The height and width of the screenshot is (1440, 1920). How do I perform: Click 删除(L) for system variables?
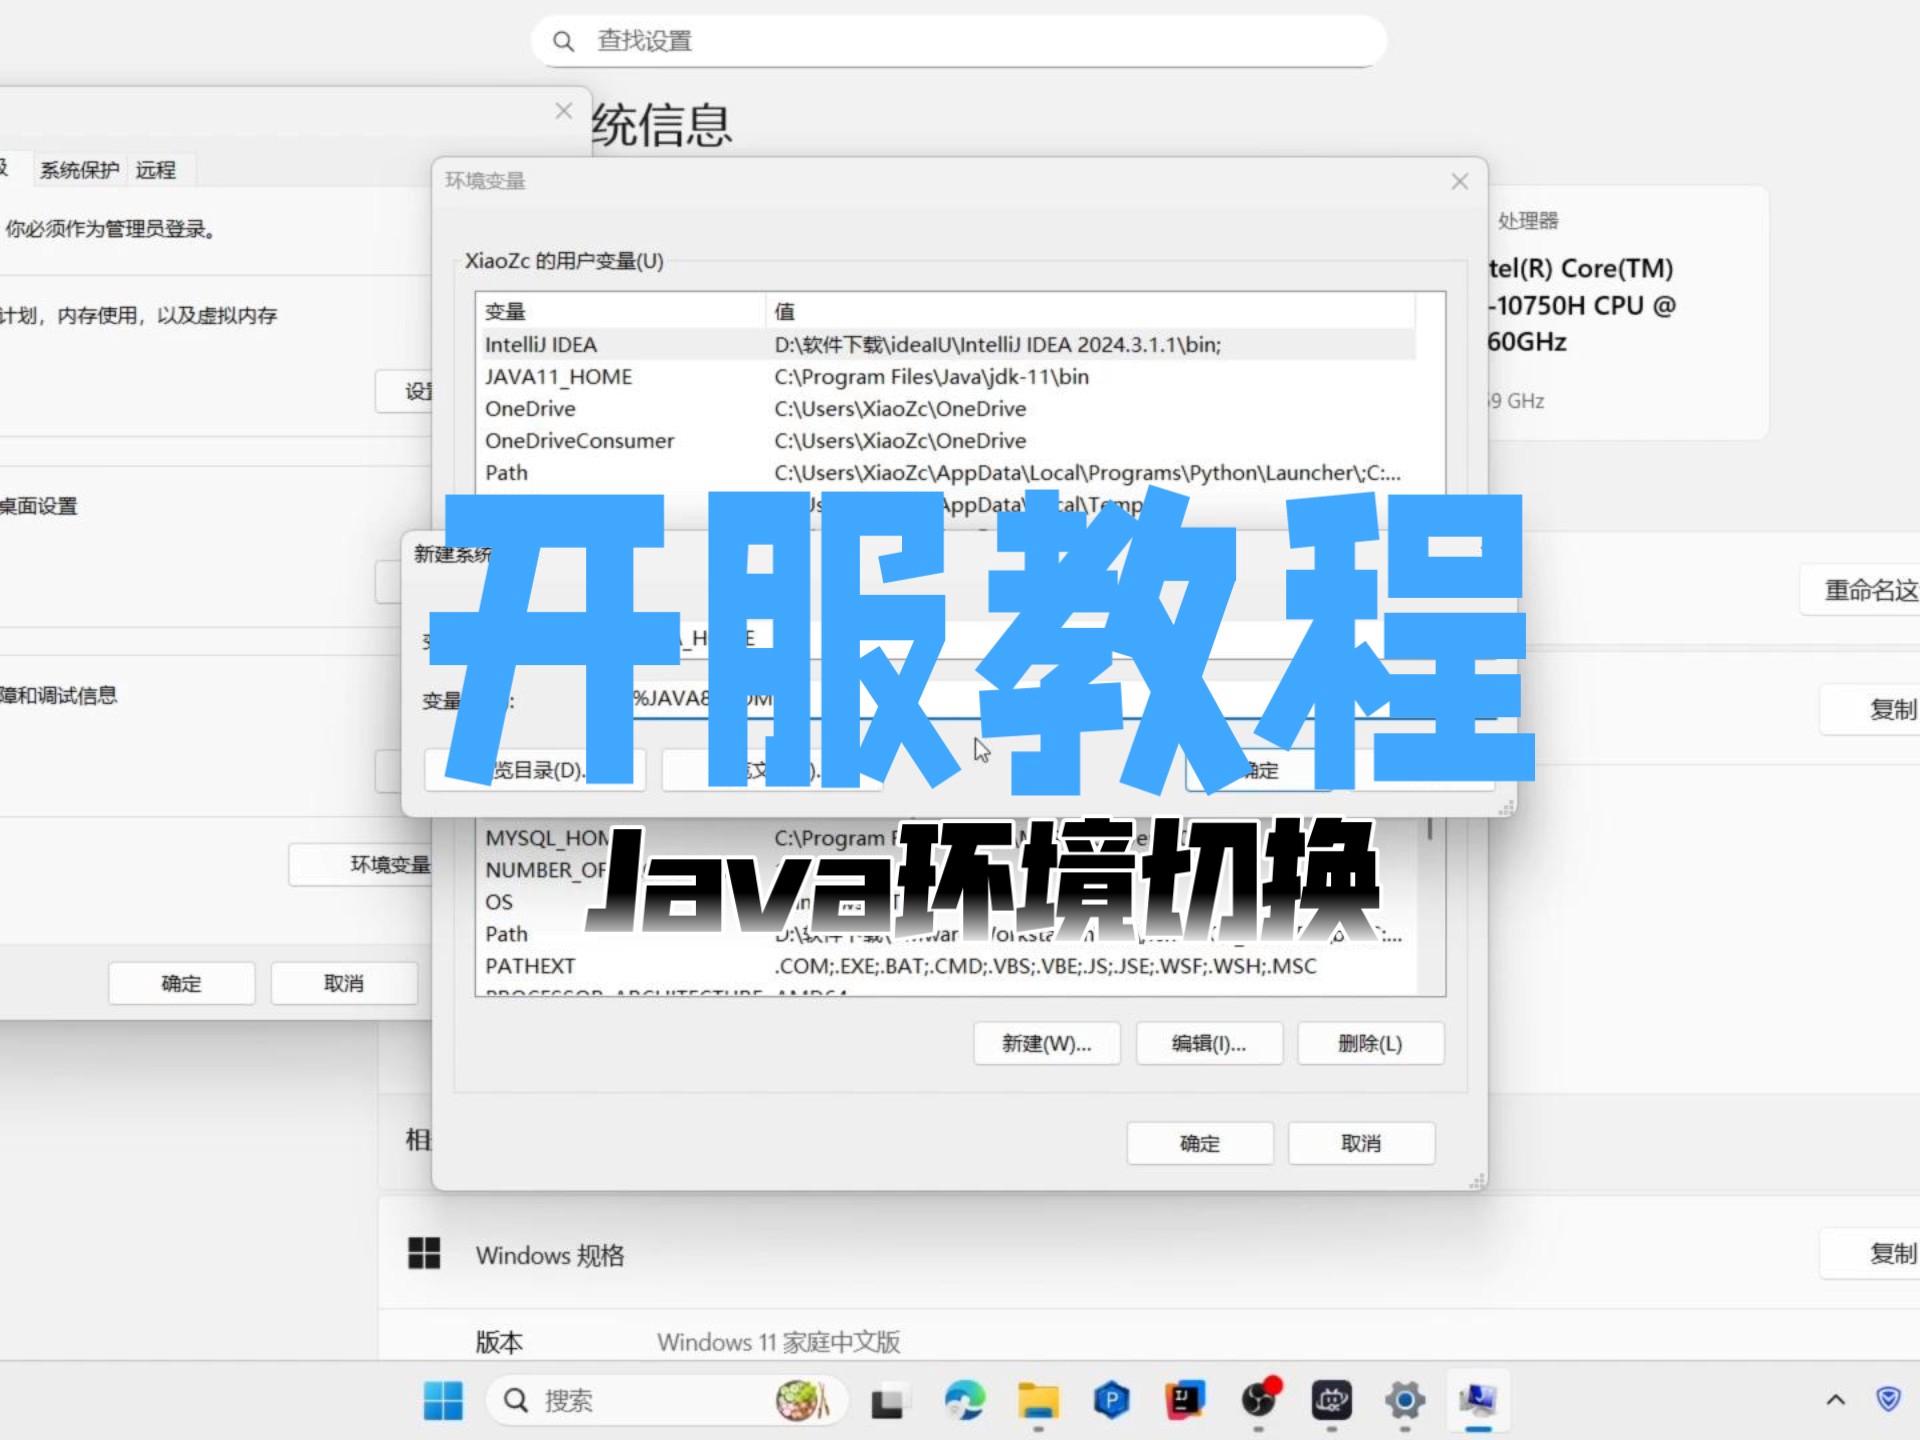[x=1370, y=1044]
